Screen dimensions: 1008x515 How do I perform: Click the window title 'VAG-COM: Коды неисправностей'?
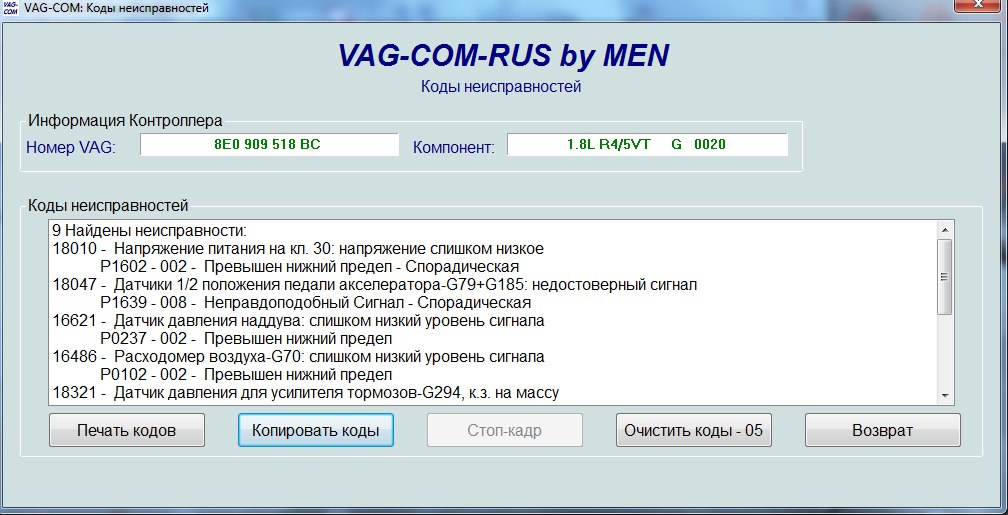tap(116, 8)
